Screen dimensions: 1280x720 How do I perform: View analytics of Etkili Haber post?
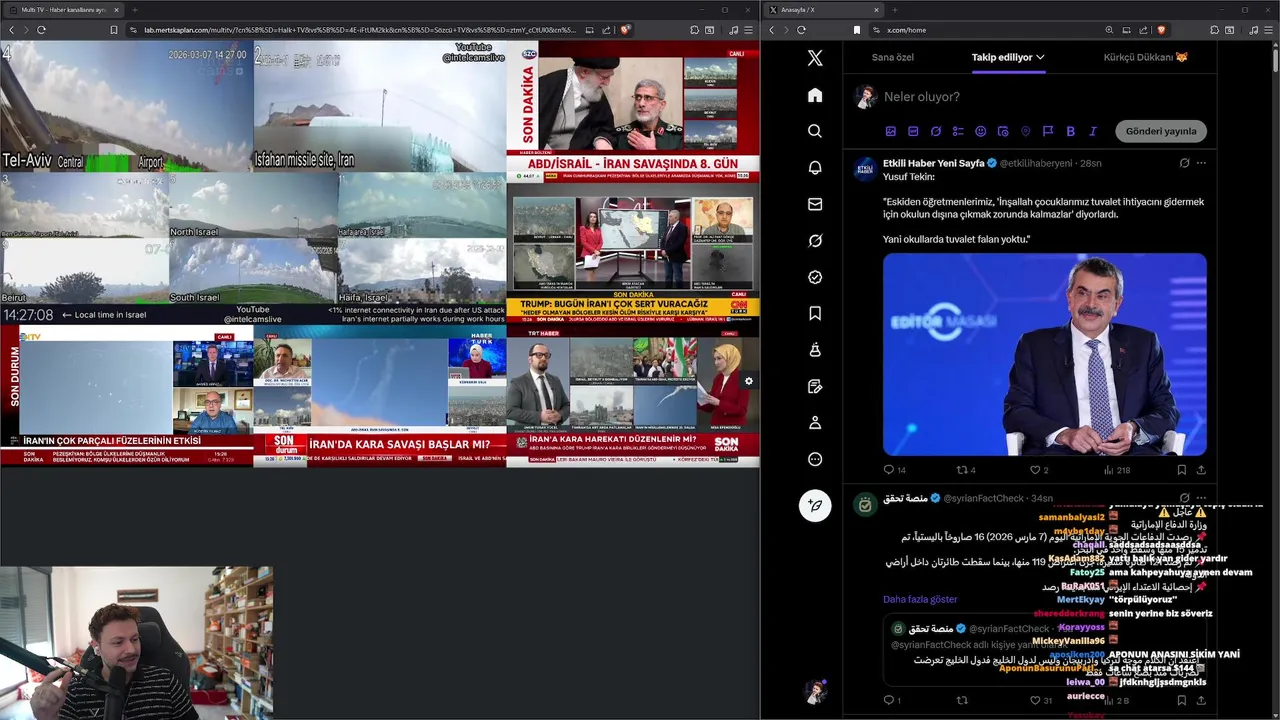coord(1117,470)
